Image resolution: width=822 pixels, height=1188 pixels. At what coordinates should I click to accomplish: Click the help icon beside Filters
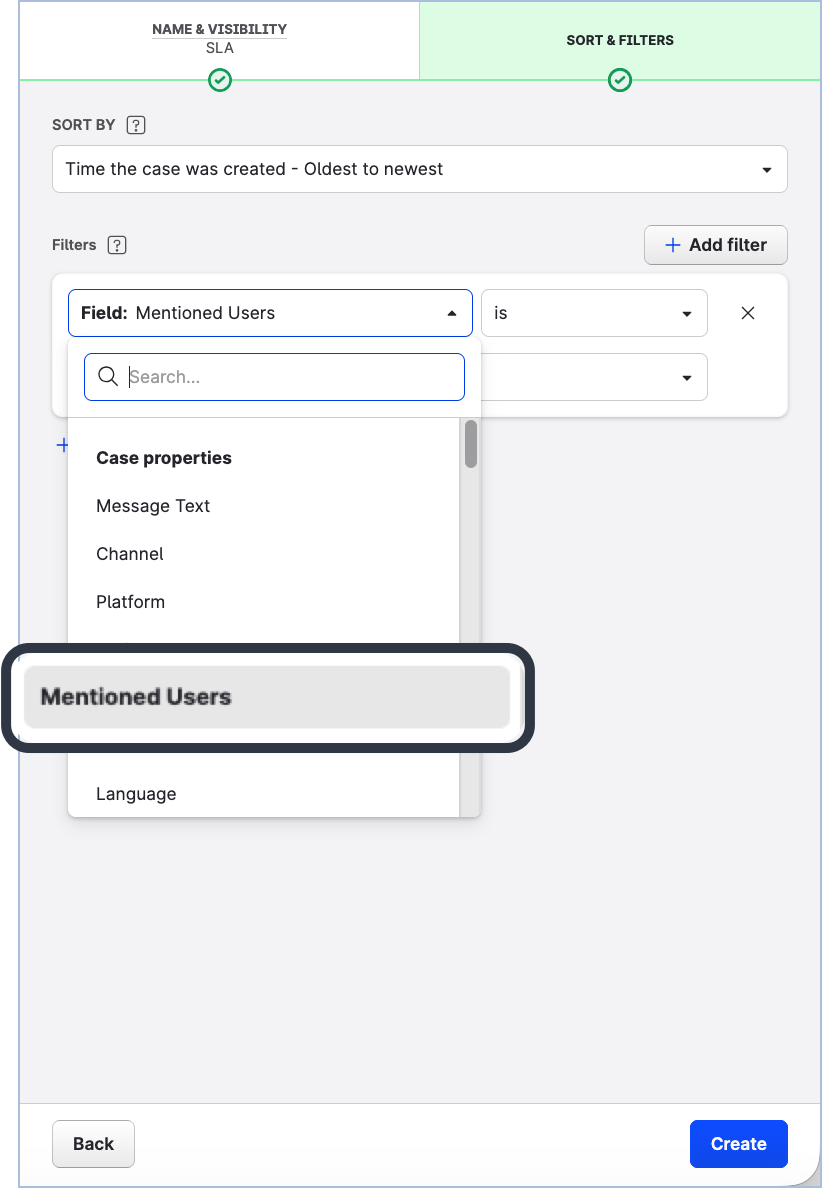(x=117, y=245)
